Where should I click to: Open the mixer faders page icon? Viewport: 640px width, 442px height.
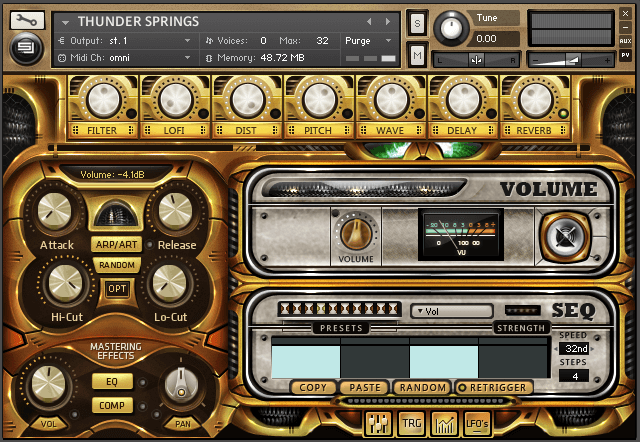click(379, 424)
